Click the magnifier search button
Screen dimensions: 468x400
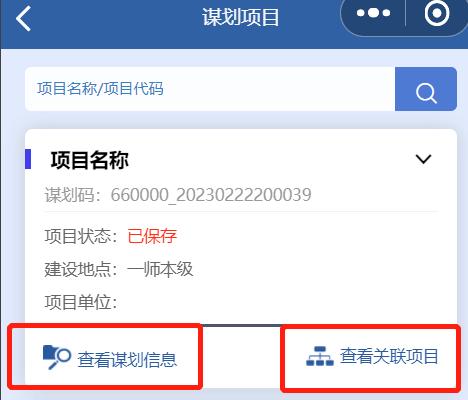click(426, 89)
